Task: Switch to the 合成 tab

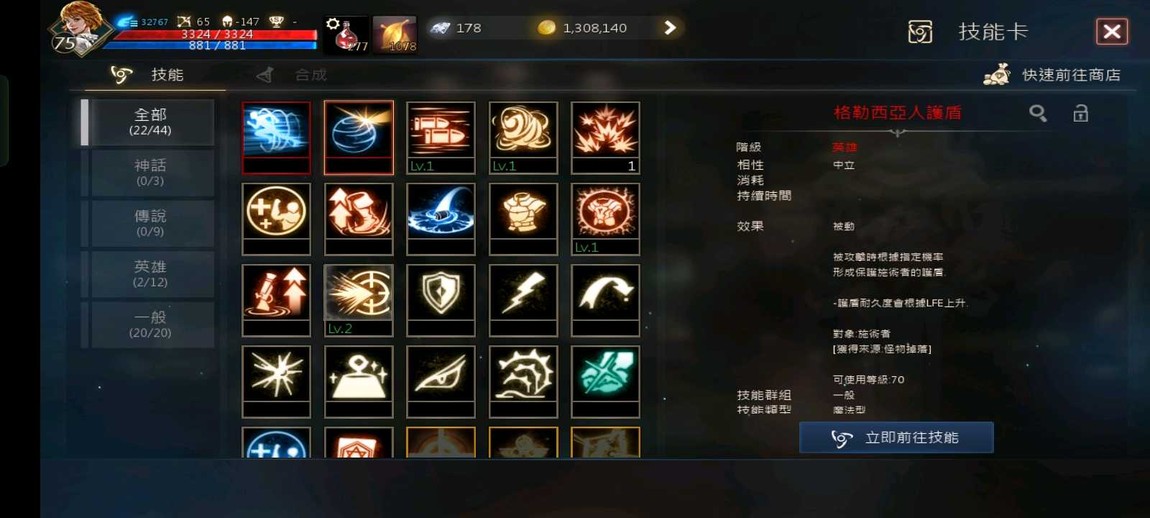Action: tap(293, 75)
